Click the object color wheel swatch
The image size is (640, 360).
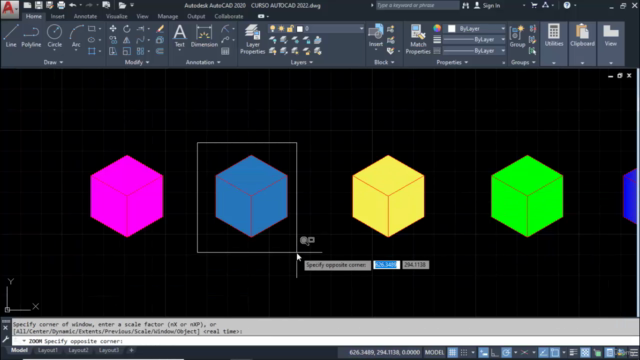click(437, 29)
